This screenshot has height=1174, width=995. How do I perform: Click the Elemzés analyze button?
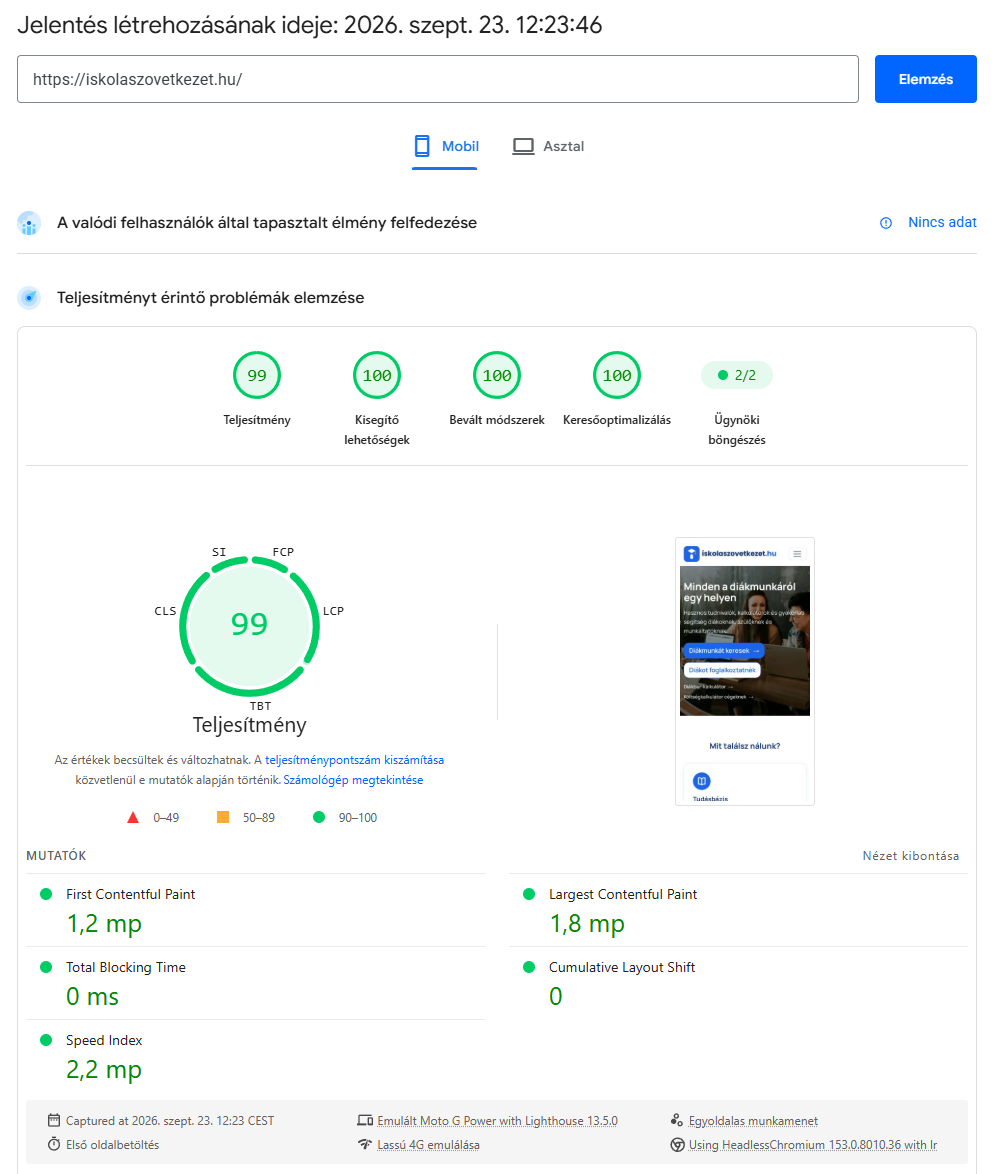[925, 79]
